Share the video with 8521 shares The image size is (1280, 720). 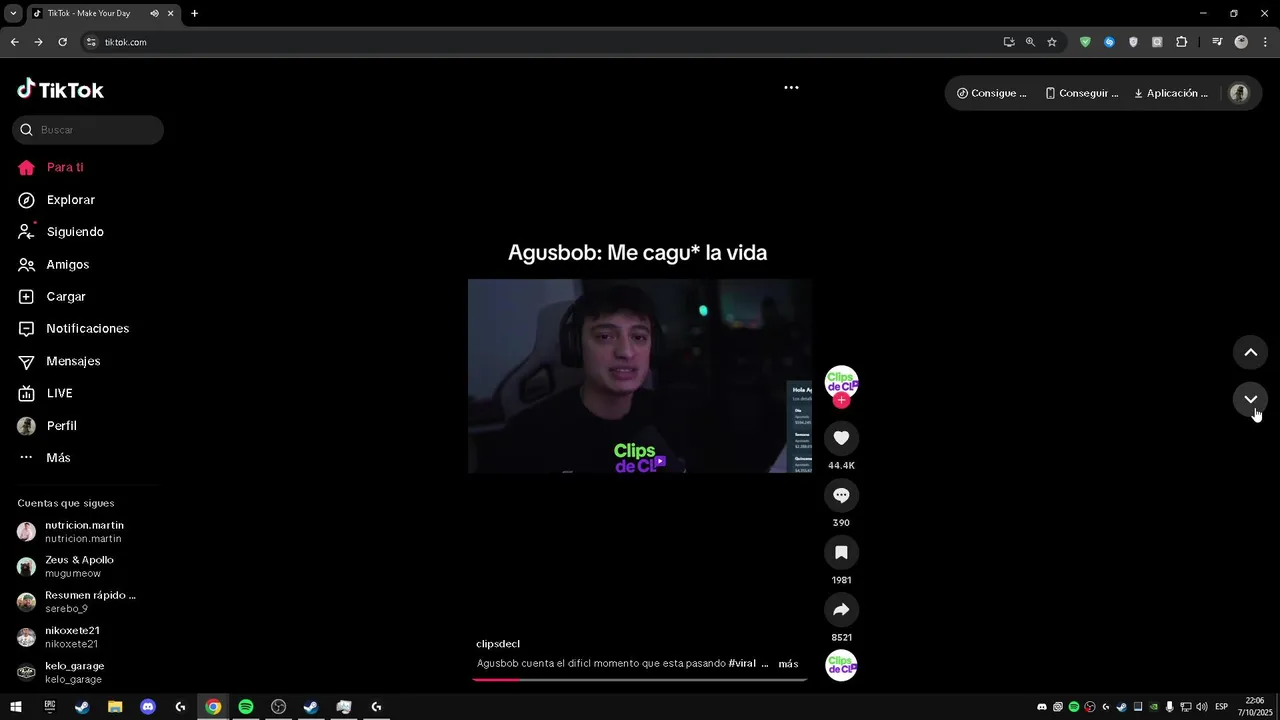click(841, 610)
